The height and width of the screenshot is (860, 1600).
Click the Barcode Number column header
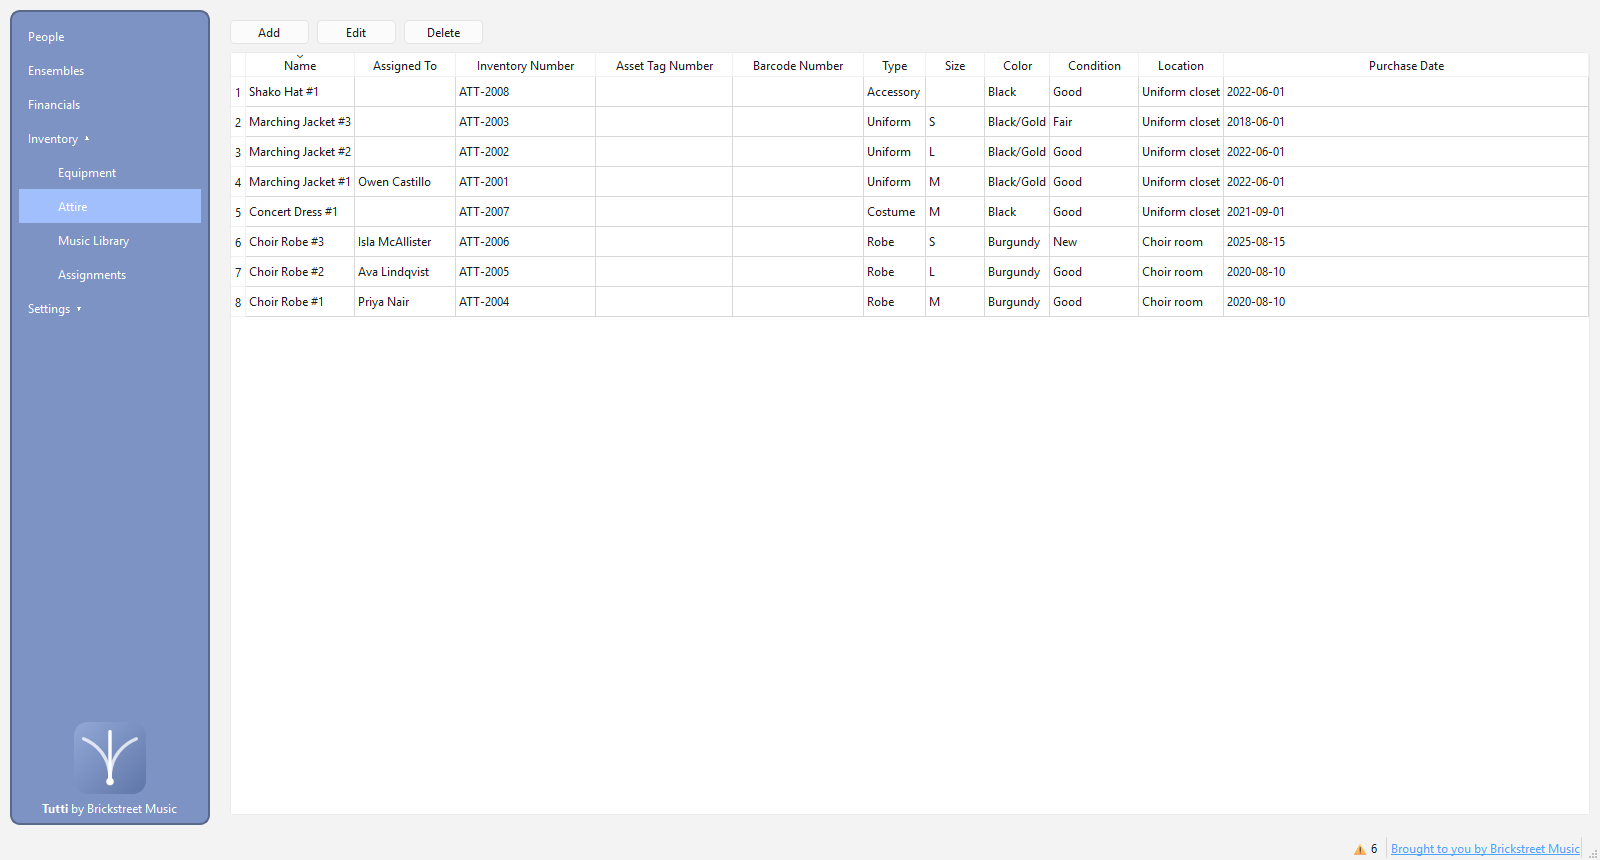798,66
